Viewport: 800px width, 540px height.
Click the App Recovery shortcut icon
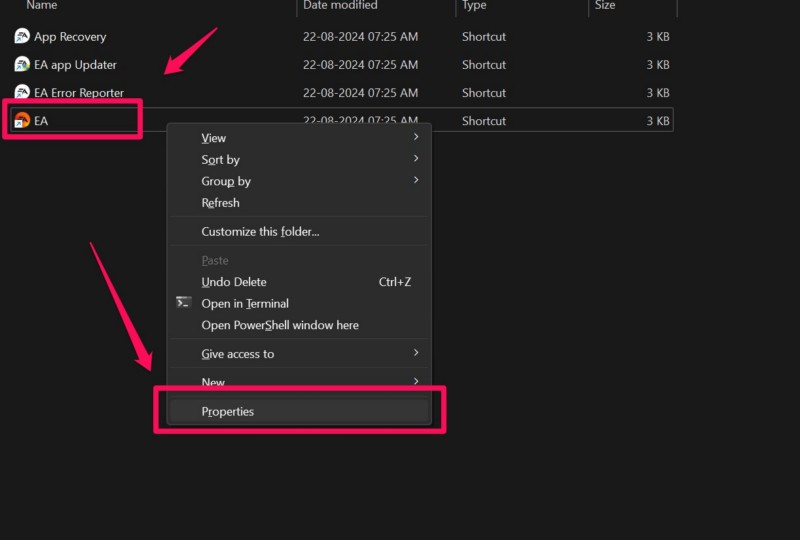(22, 37)
